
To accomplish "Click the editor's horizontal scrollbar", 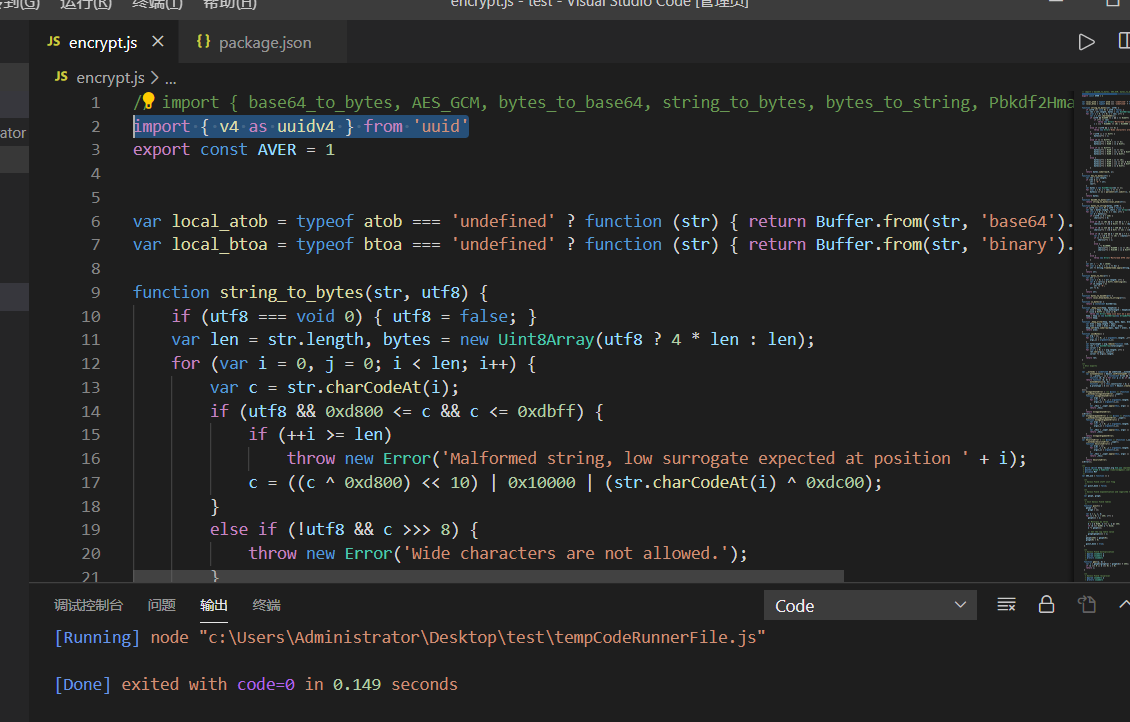I will coord(488,576).
